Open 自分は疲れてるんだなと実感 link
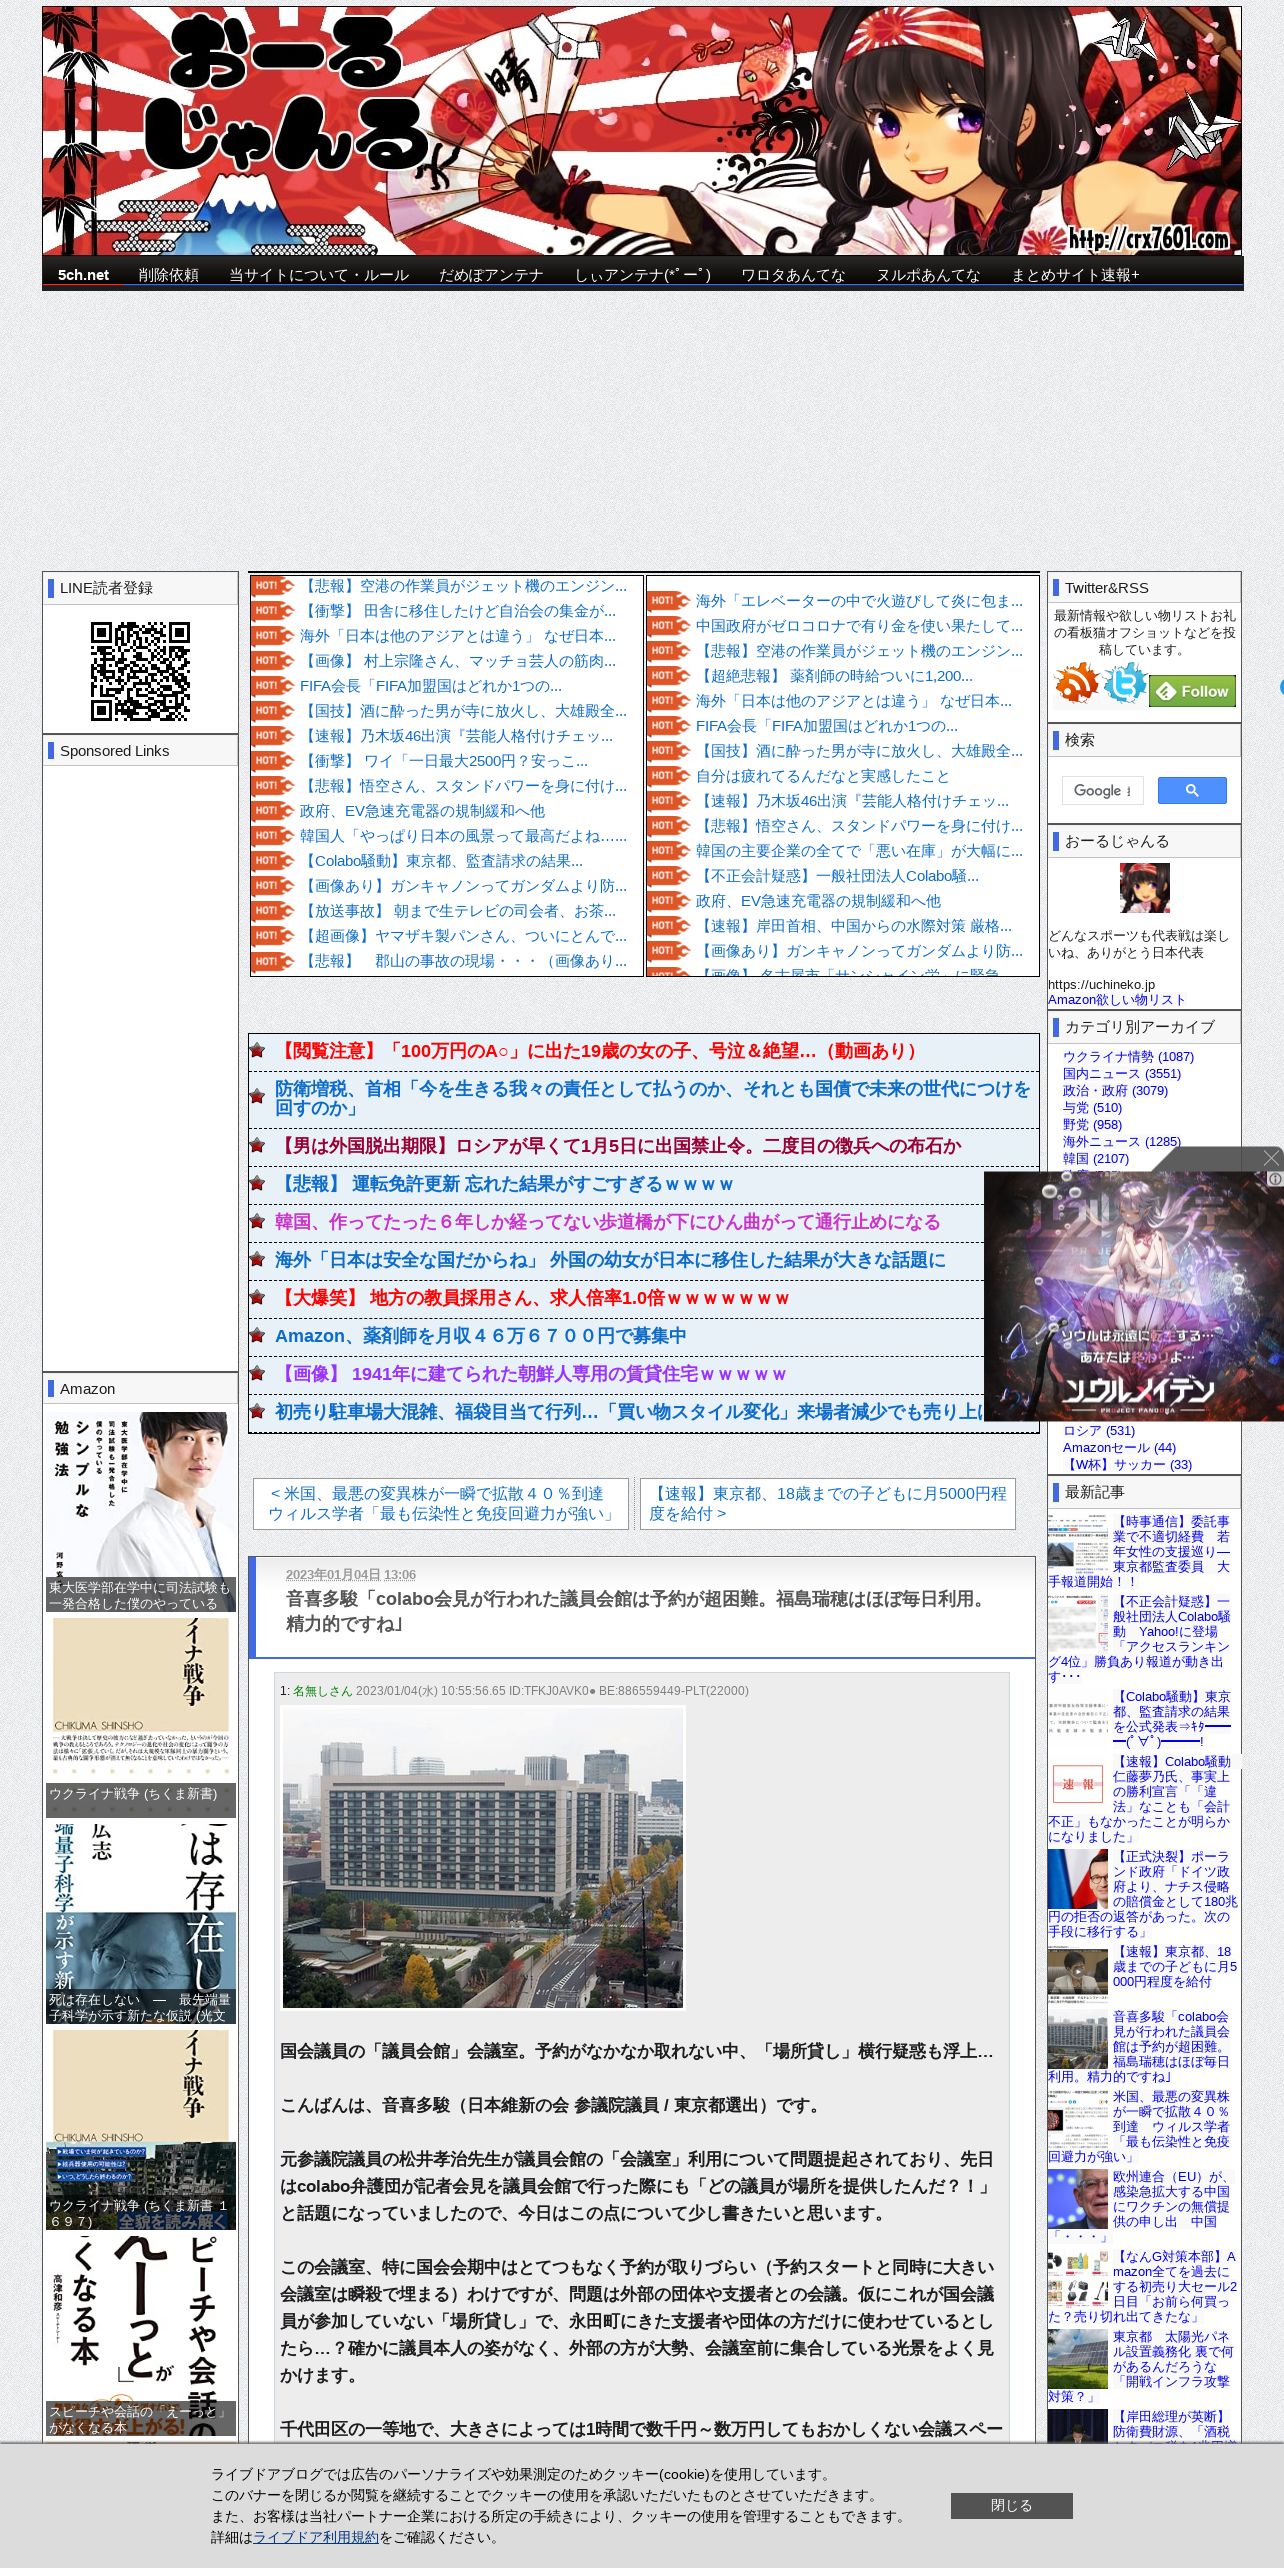This screenshot has width=1284, height=2568. tap(822, 776)
